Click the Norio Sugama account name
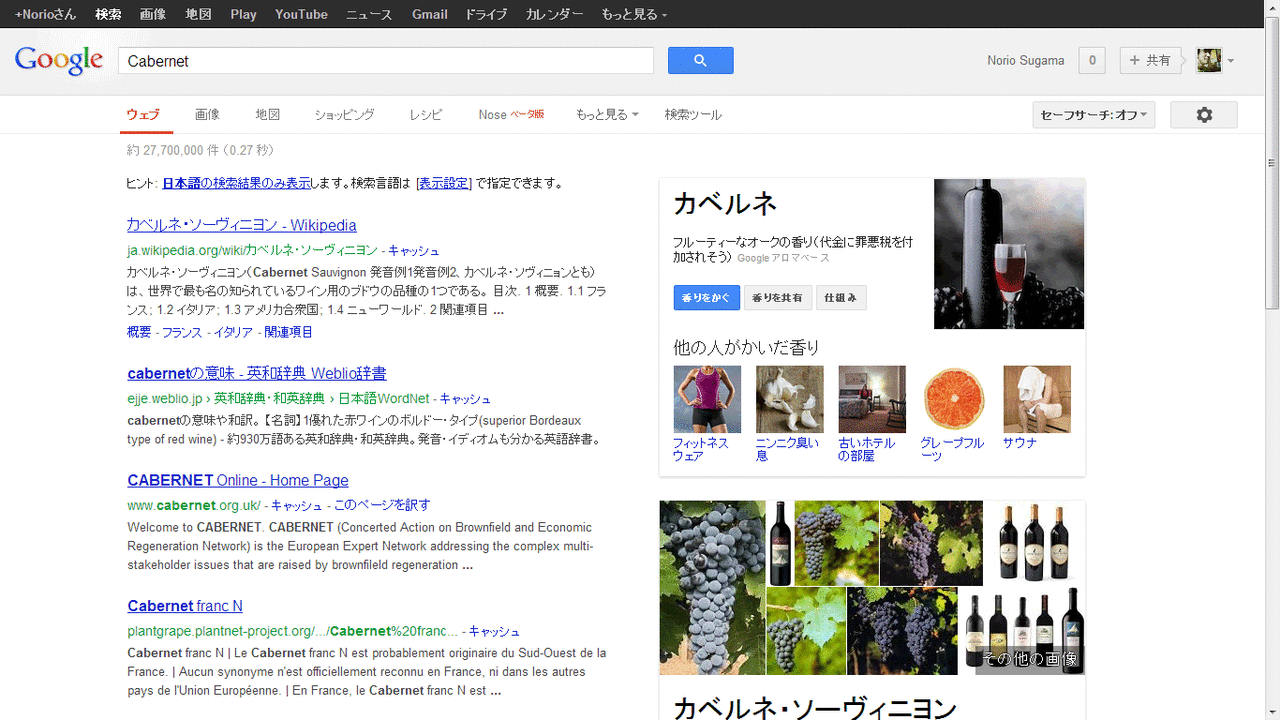 (x=1026, y=61)
